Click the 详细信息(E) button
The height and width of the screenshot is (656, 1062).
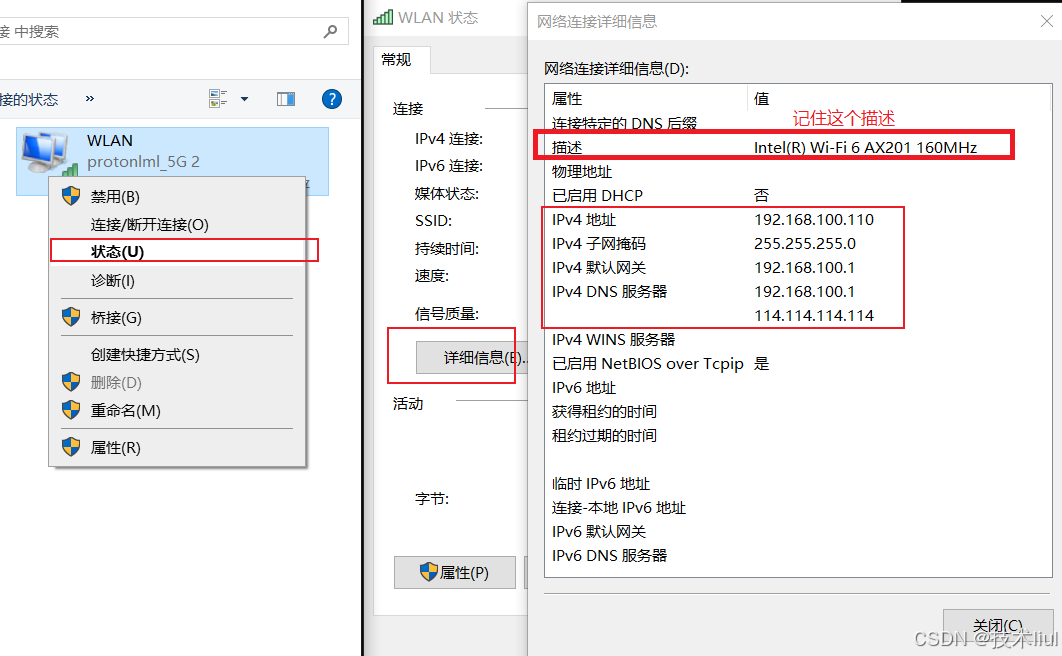471,357
